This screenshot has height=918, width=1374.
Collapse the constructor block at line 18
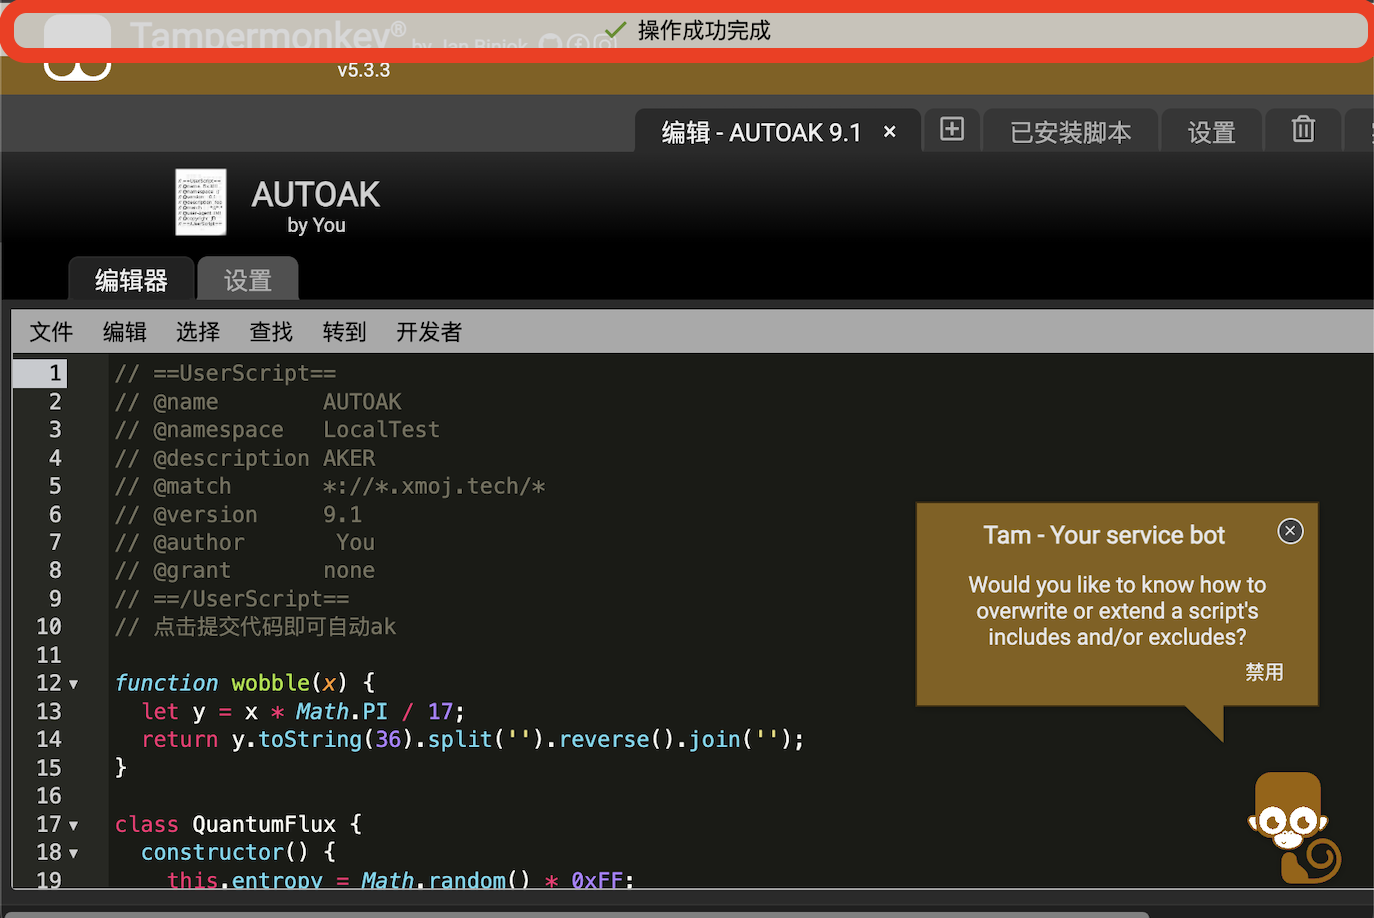(73, 854)
